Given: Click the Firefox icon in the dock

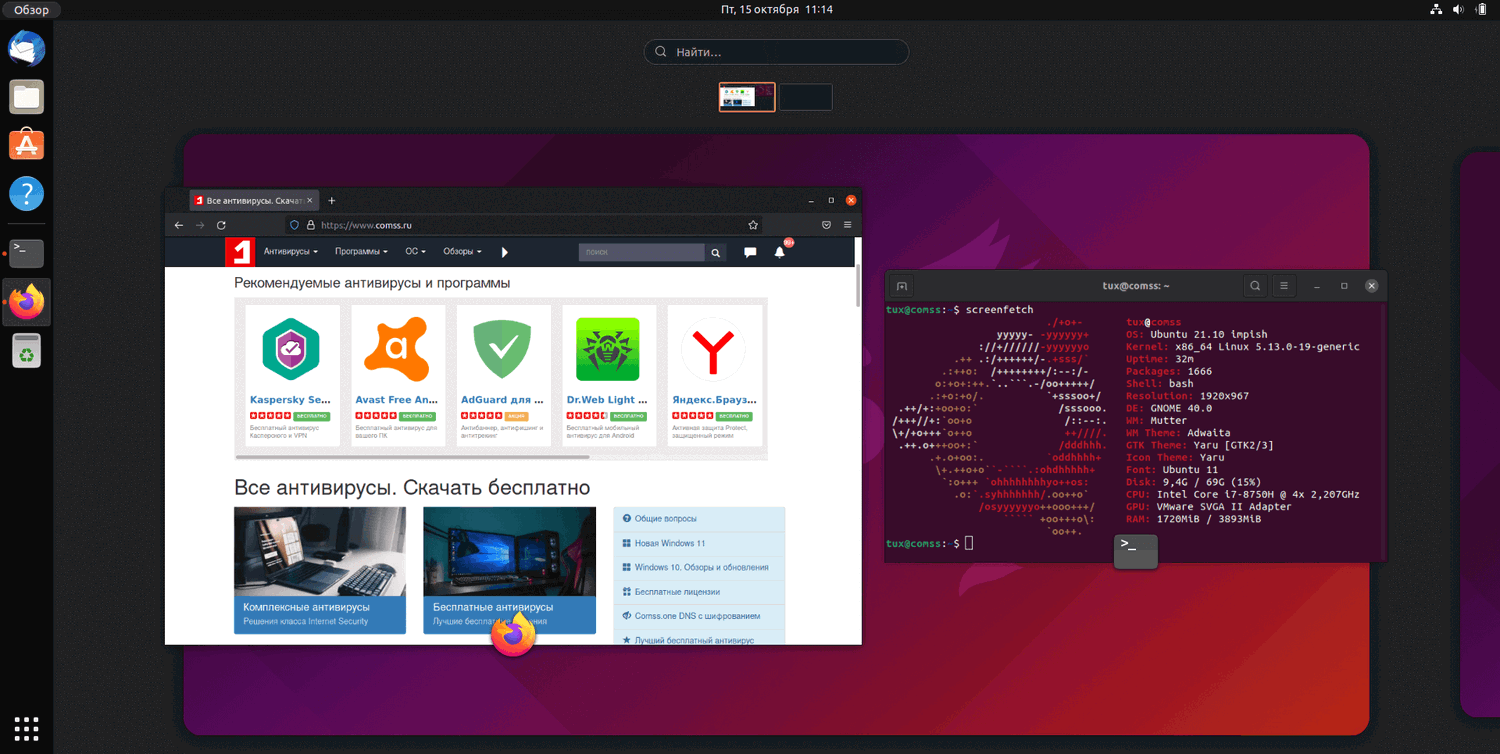Looking at the screenshot, I should pyautogui.click(x=27, y=301).
